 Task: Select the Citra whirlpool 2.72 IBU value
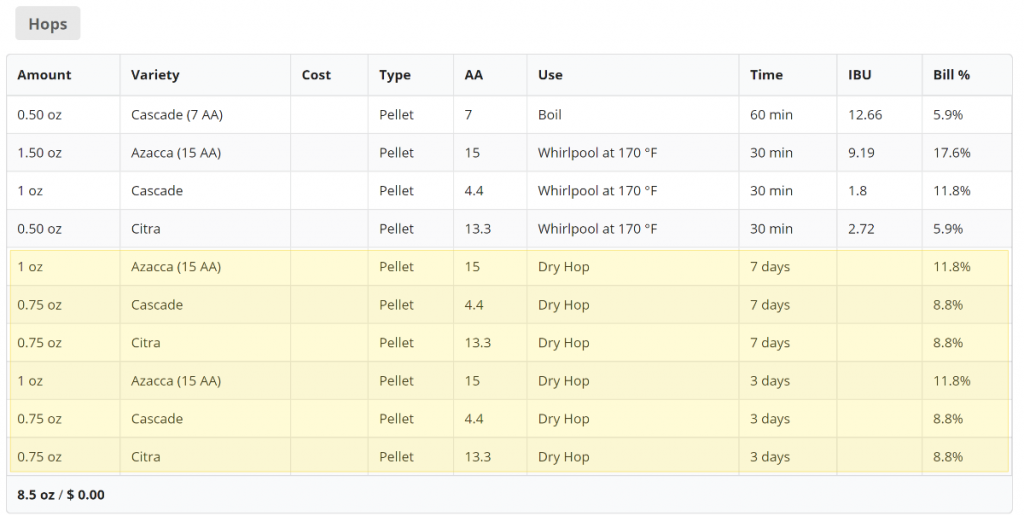[x=861, y=229]
